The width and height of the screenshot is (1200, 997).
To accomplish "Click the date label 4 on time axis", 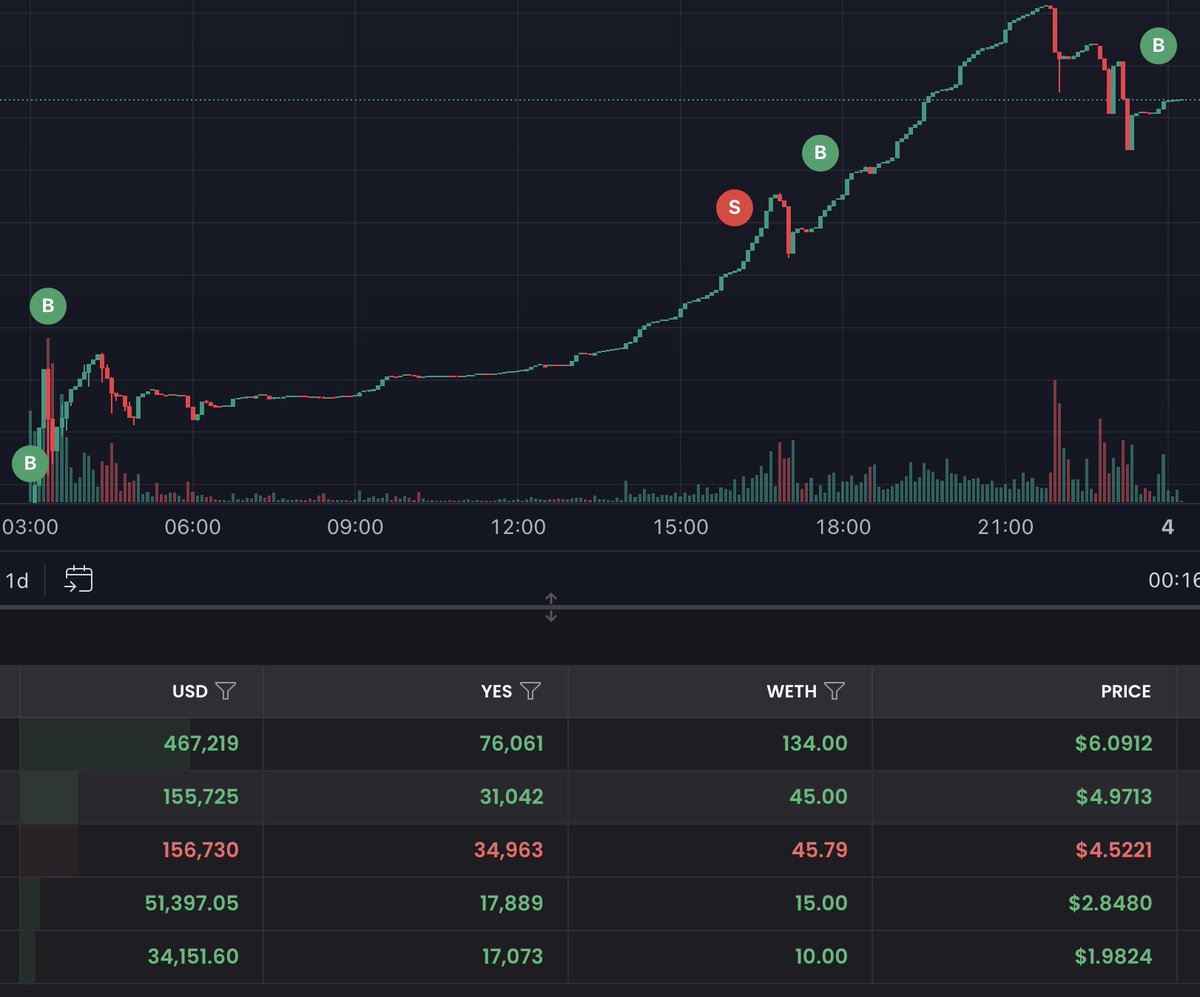I will point(1168,527).
